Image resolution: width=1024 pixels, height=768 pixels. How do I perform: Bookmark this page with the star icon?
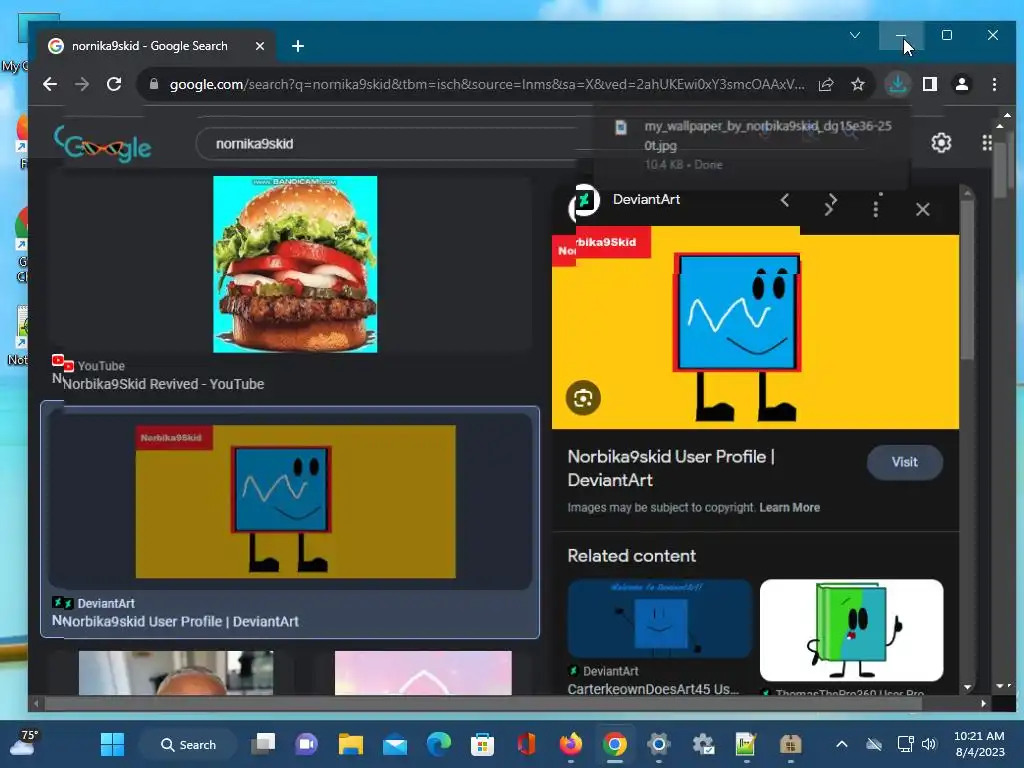[858, 84]
